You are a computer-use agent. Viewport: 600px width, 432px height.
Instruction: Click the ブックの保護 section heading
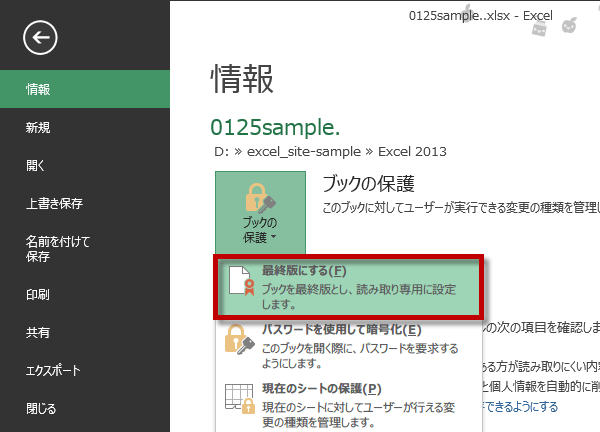pos(368,184)
